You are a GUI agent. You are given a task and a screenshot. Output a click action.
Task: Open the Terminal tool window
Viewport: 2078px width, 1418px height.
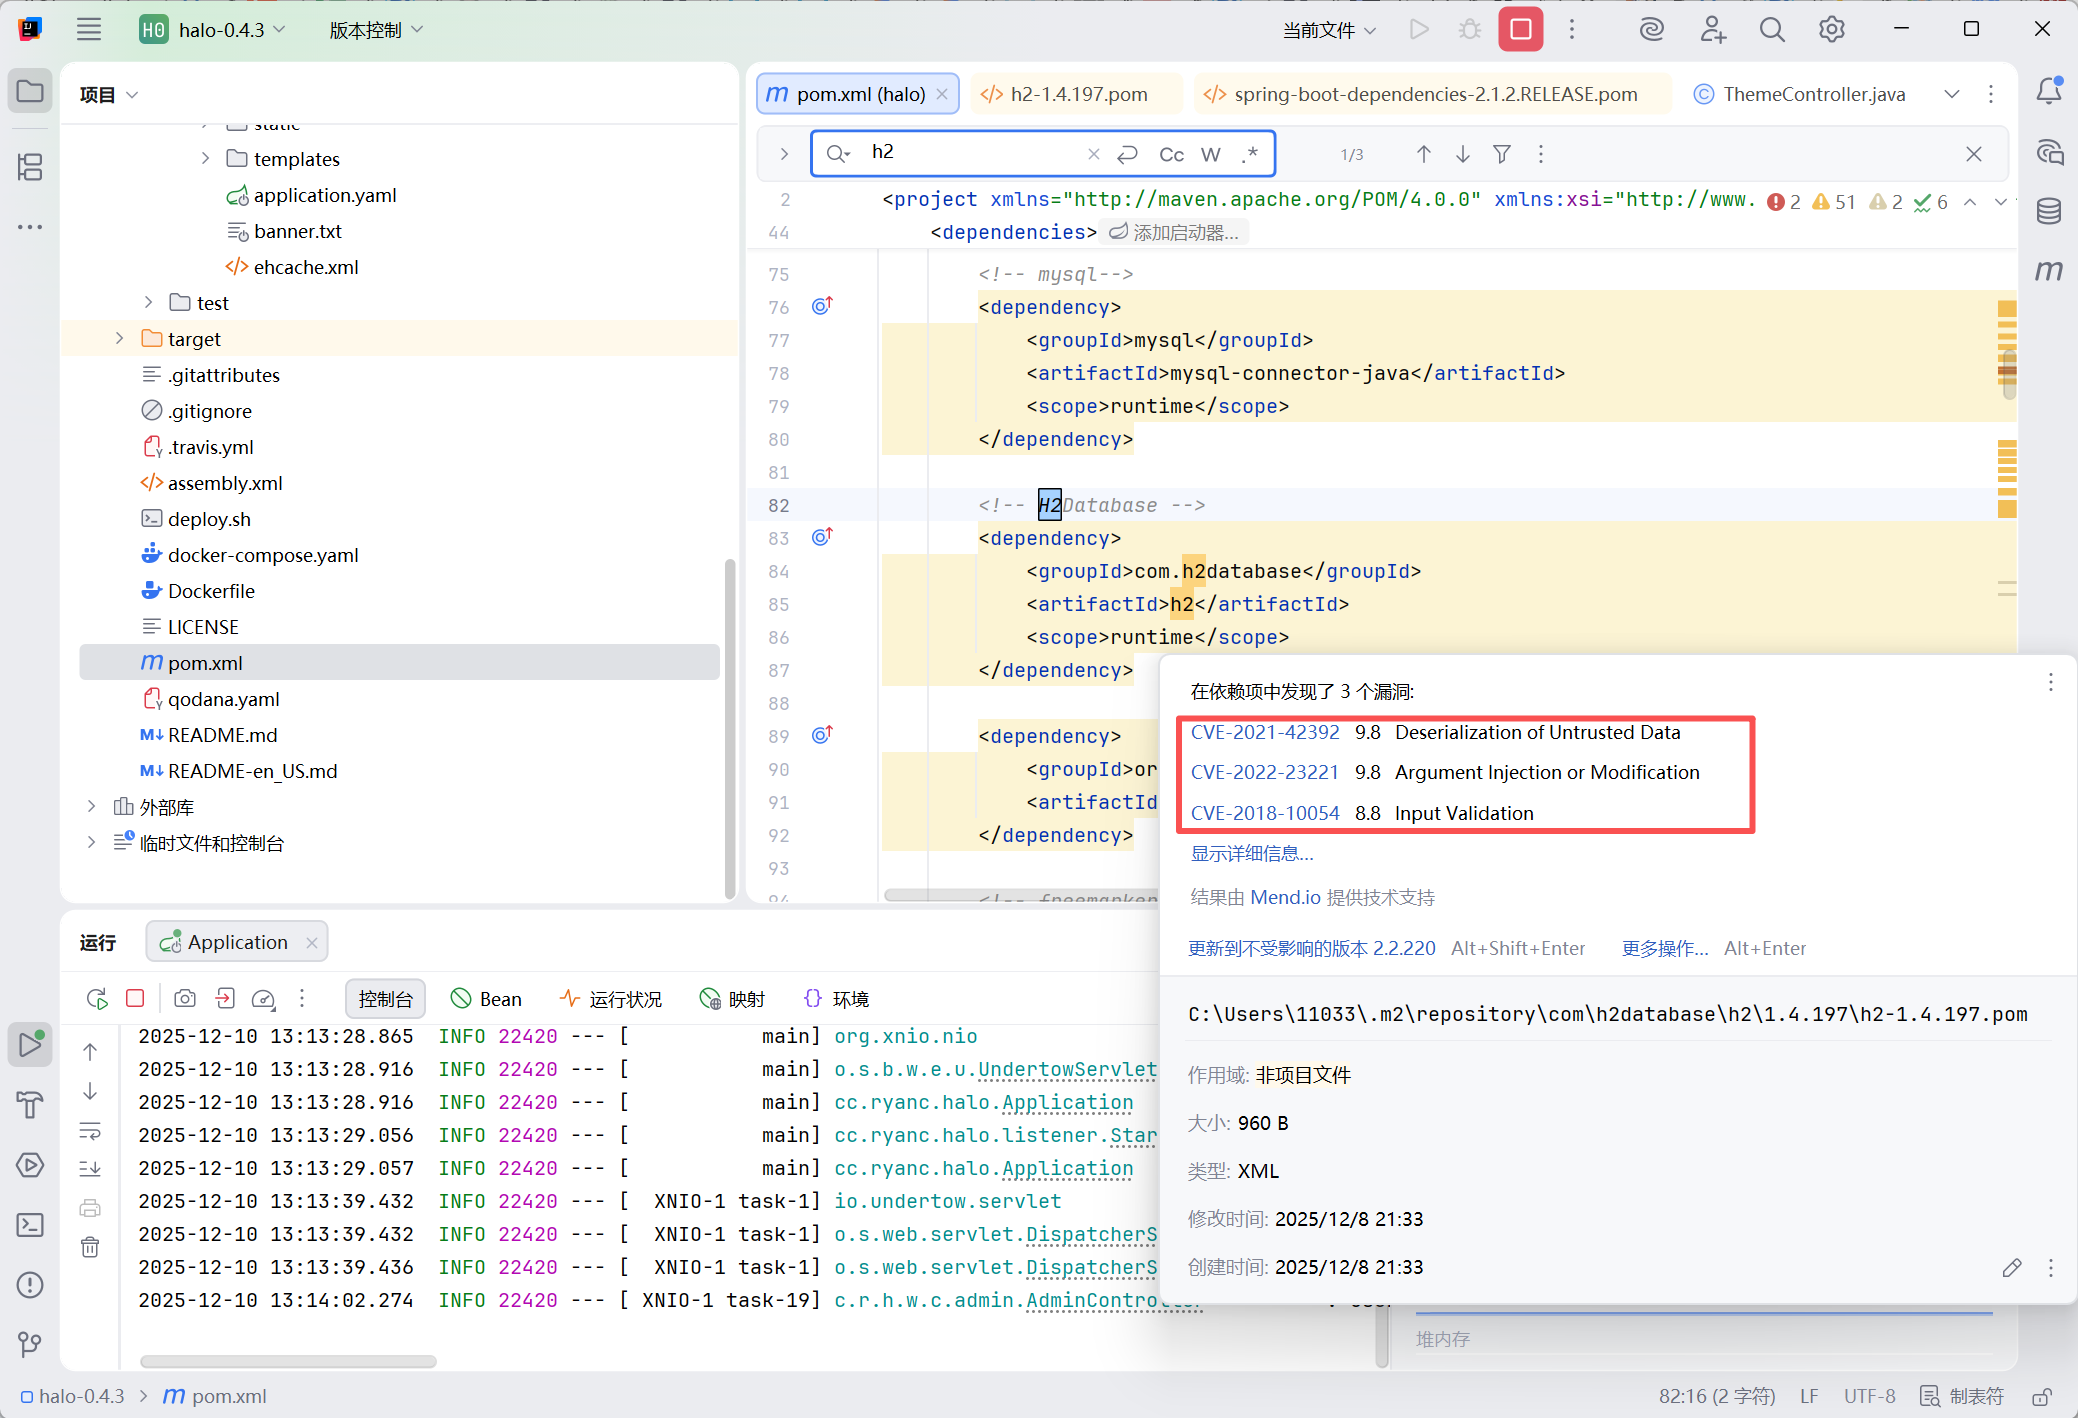click(x=30, y=1225)
